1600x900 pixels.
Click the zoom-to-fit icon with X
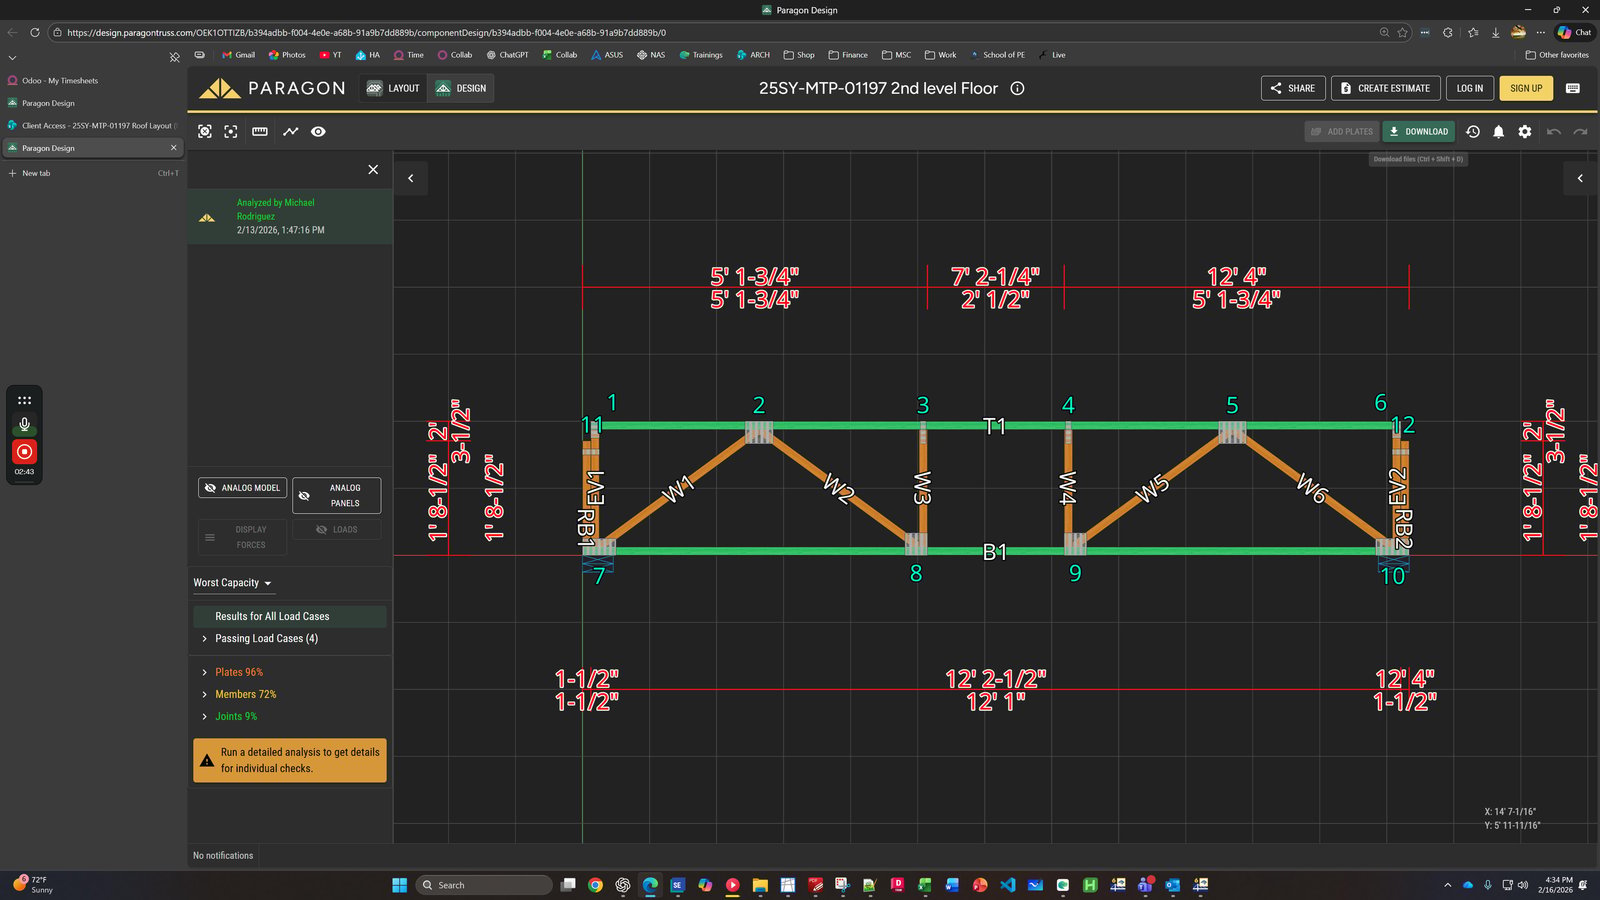(x=205, y=132)
